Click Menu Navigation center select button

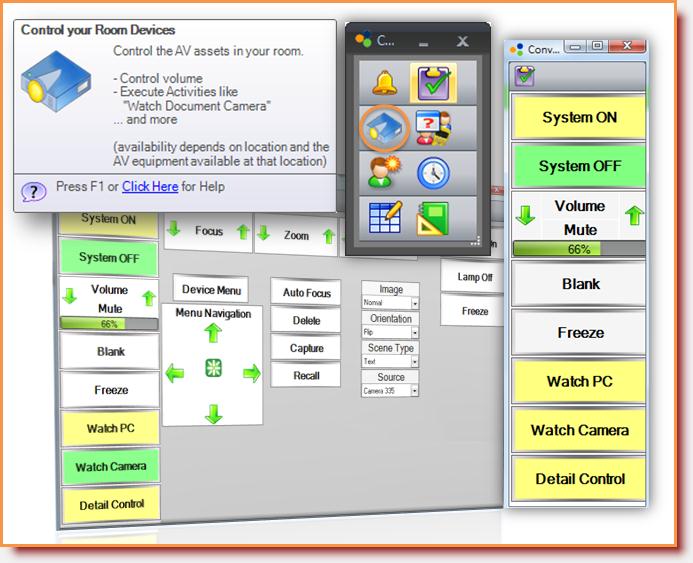(x=213, y=368)
